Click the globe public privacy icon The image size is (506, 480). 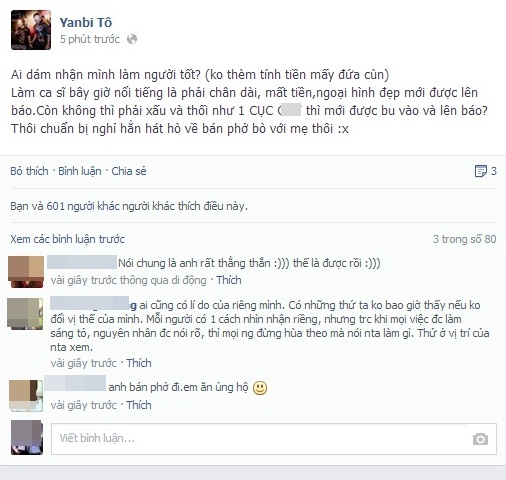click(x=132, y=39)
